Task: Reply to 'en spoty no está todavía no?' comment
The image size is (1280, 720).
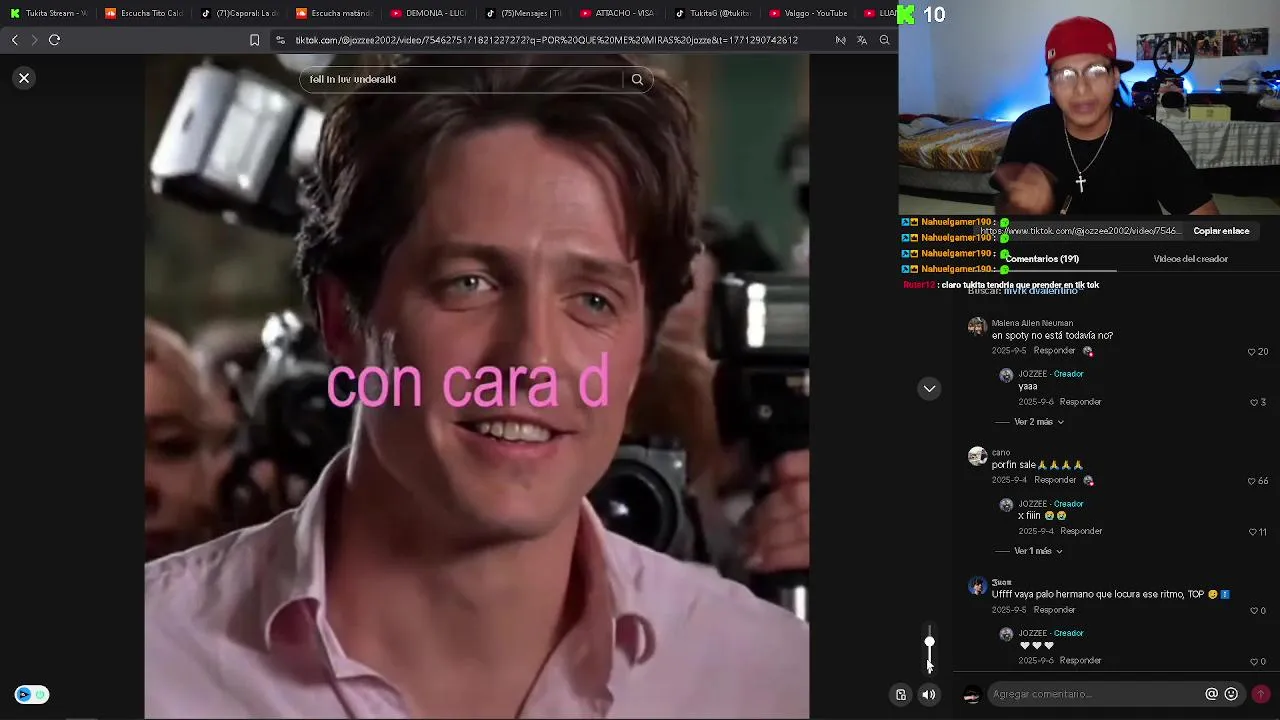Action: [1055, 352]
